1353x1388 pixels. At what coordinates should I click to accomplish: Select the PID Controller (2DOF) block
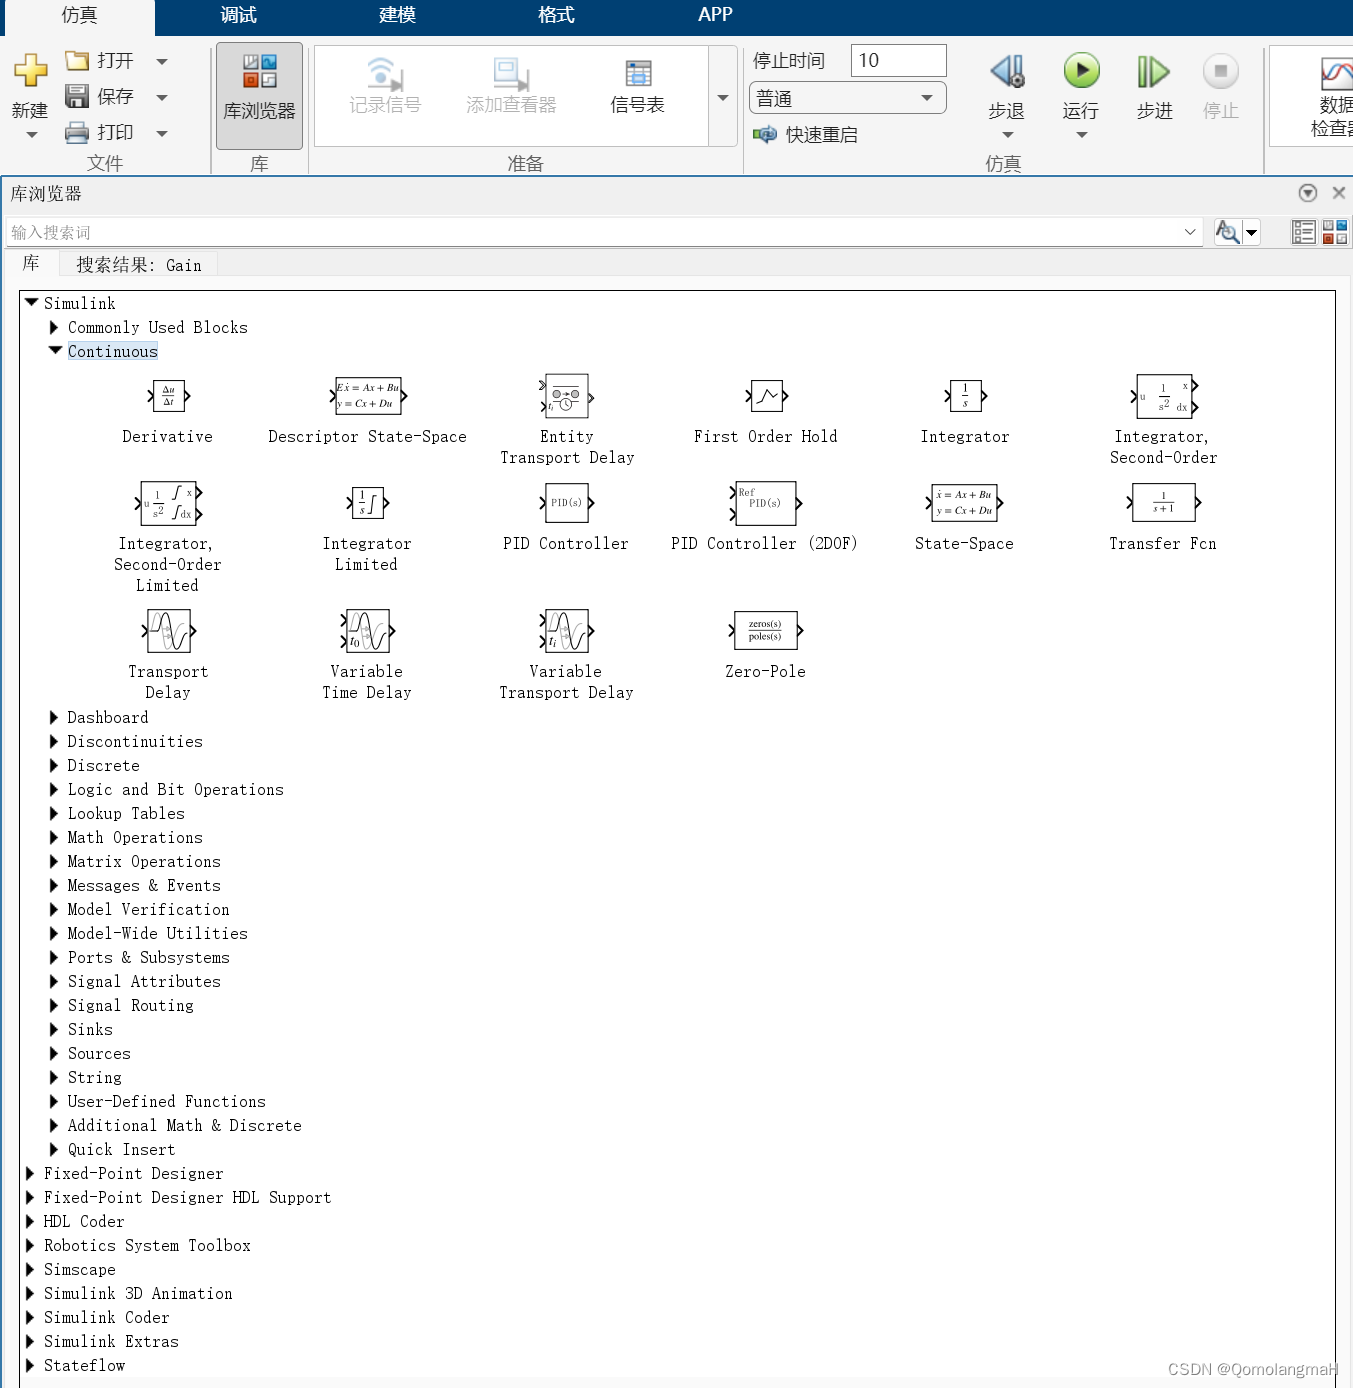(x=766, y=503)
